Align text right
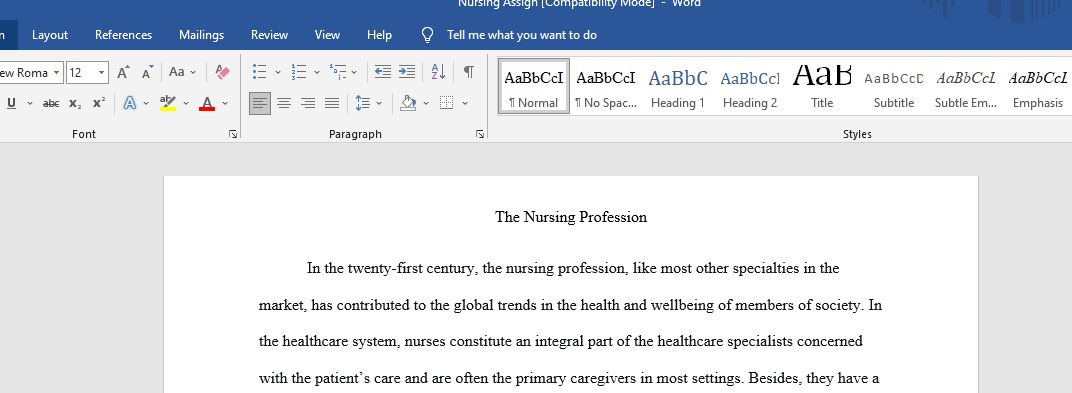Image resolution: width=1072 pixels, height=393 pixels. 308,103
